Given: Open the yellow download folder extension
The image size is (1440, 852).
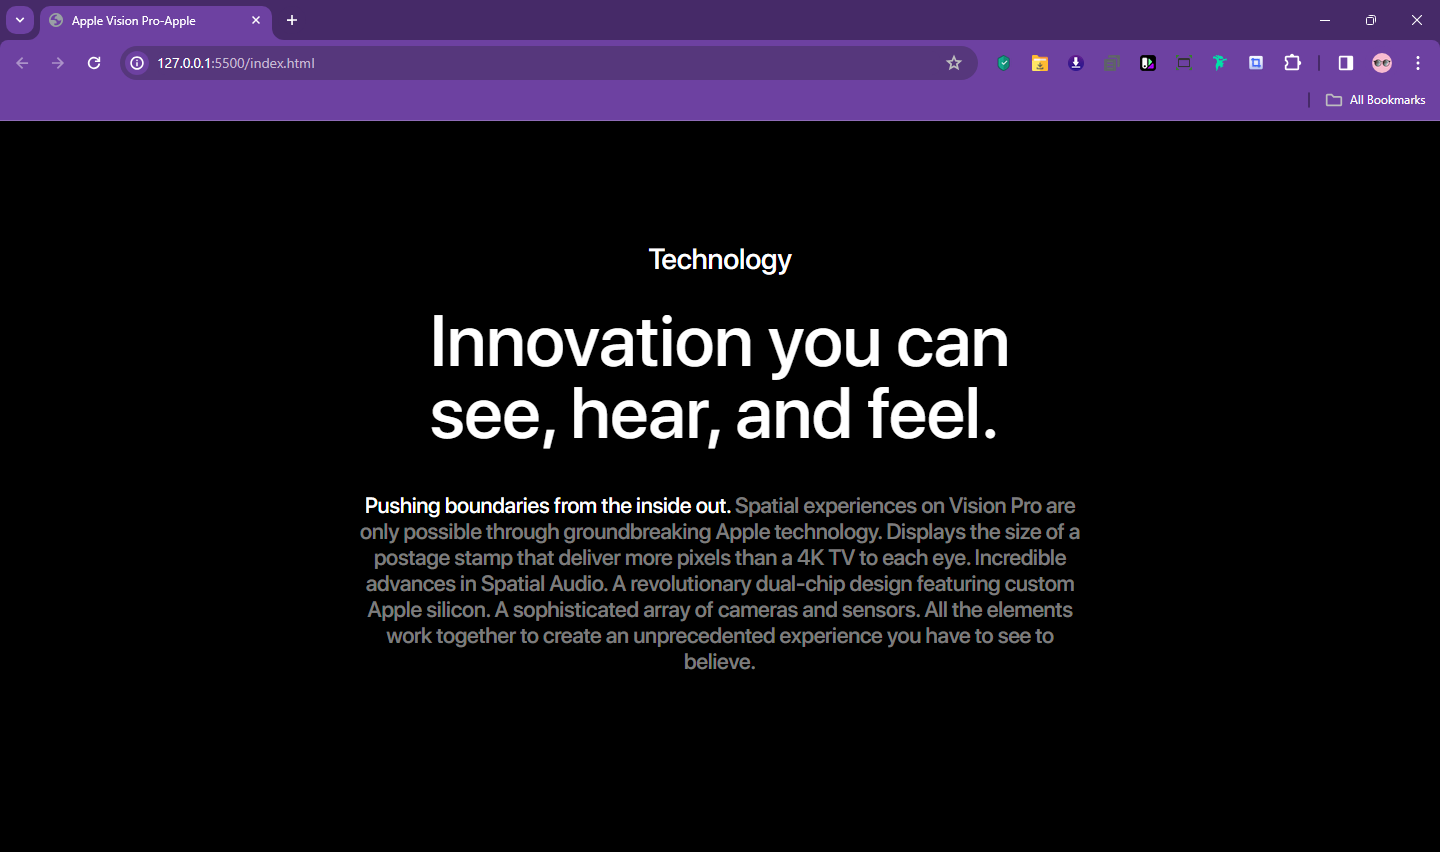Looking at the screenshot, I should pos(1040,63).
